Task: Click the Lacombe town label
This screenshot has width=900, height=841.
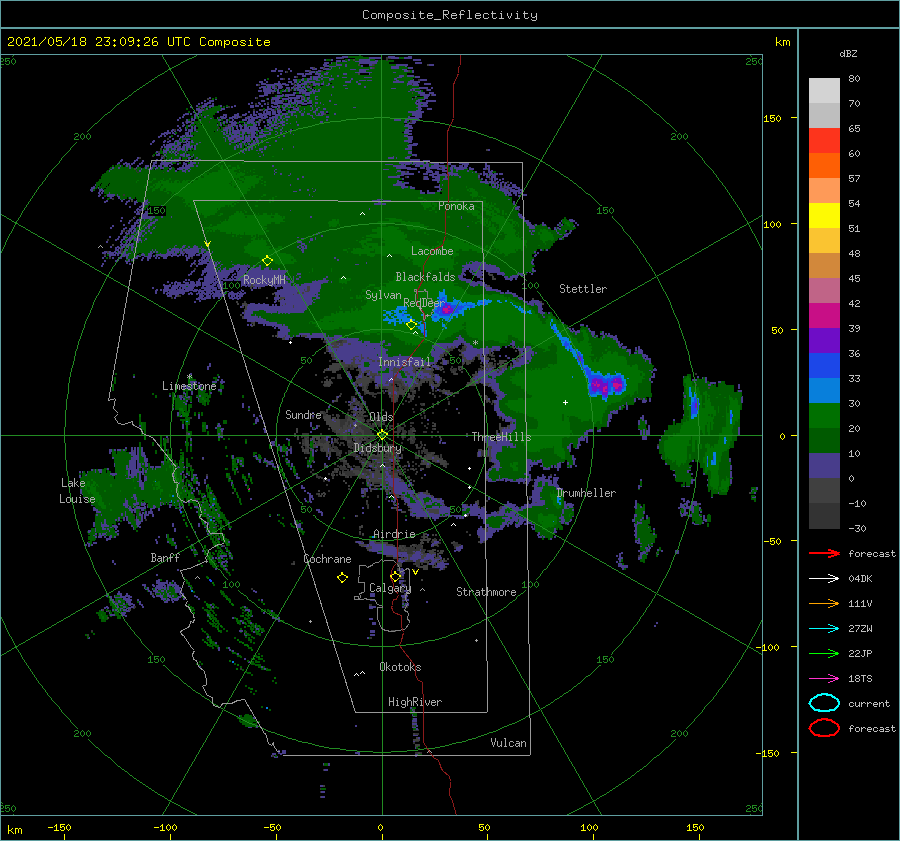Action: click(432, 251)
